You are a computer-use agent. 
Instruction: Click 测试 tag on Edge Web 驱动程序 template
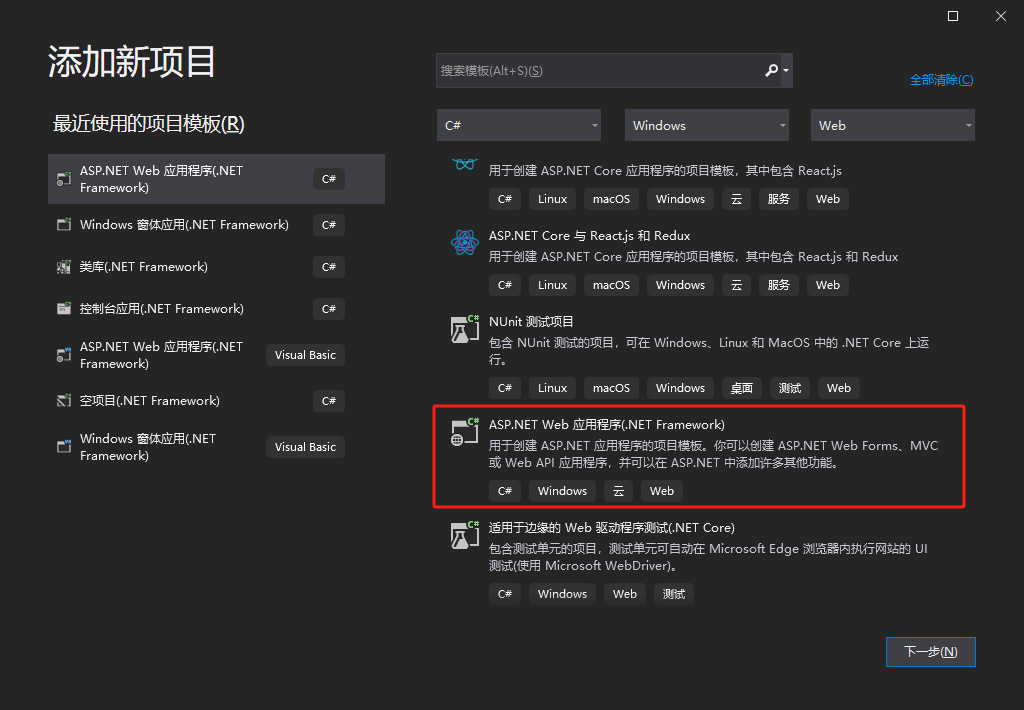point(674,594)
